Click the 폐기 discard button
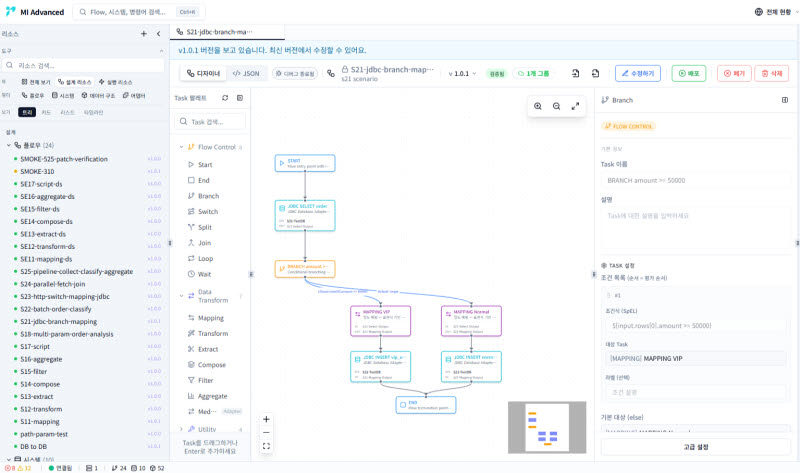The image size is (800, 473). pos(734,73)
